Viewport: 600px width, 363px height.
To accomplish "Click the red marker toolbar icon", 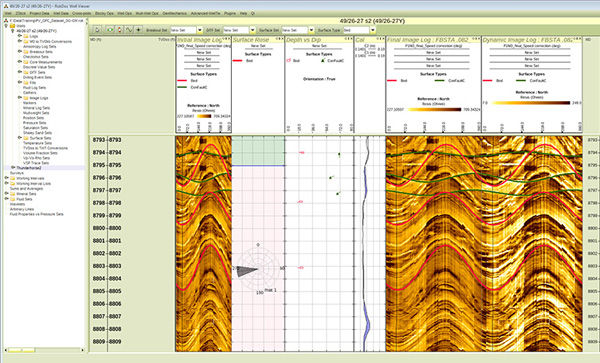I will [120, 29].
